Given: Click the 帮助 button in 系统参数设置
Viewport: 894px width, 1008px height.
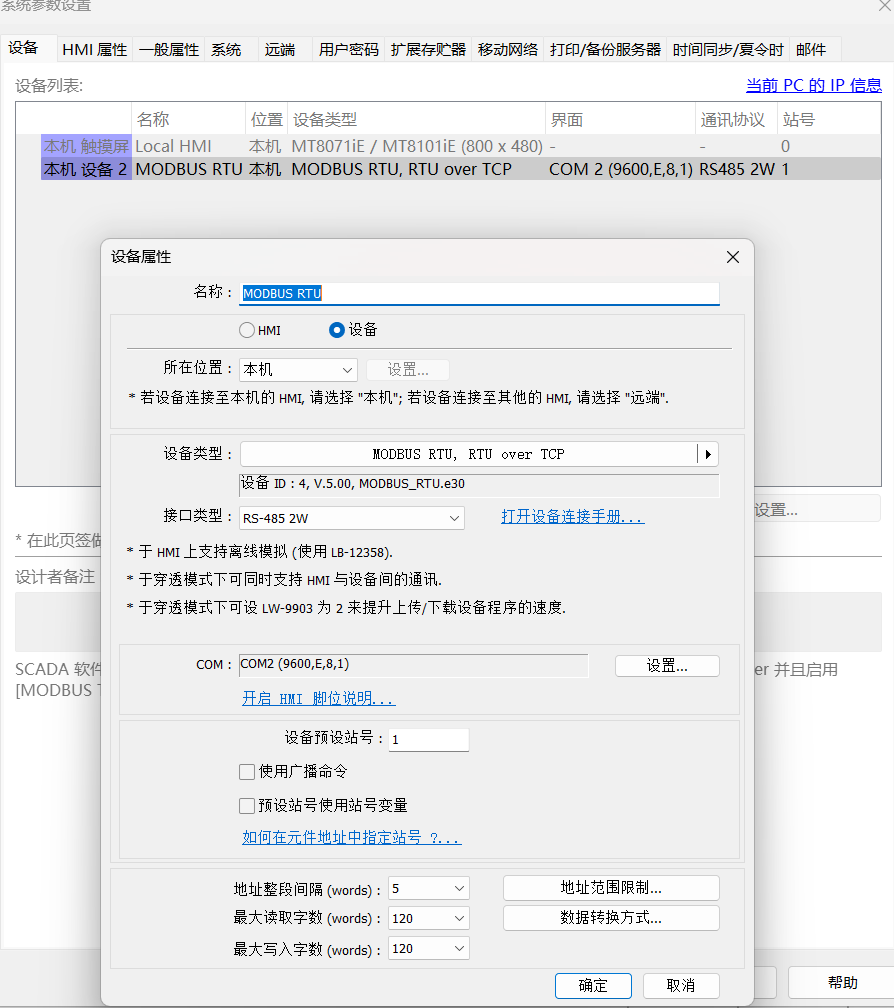Looking at the screenshot, I should coord(842,983).
